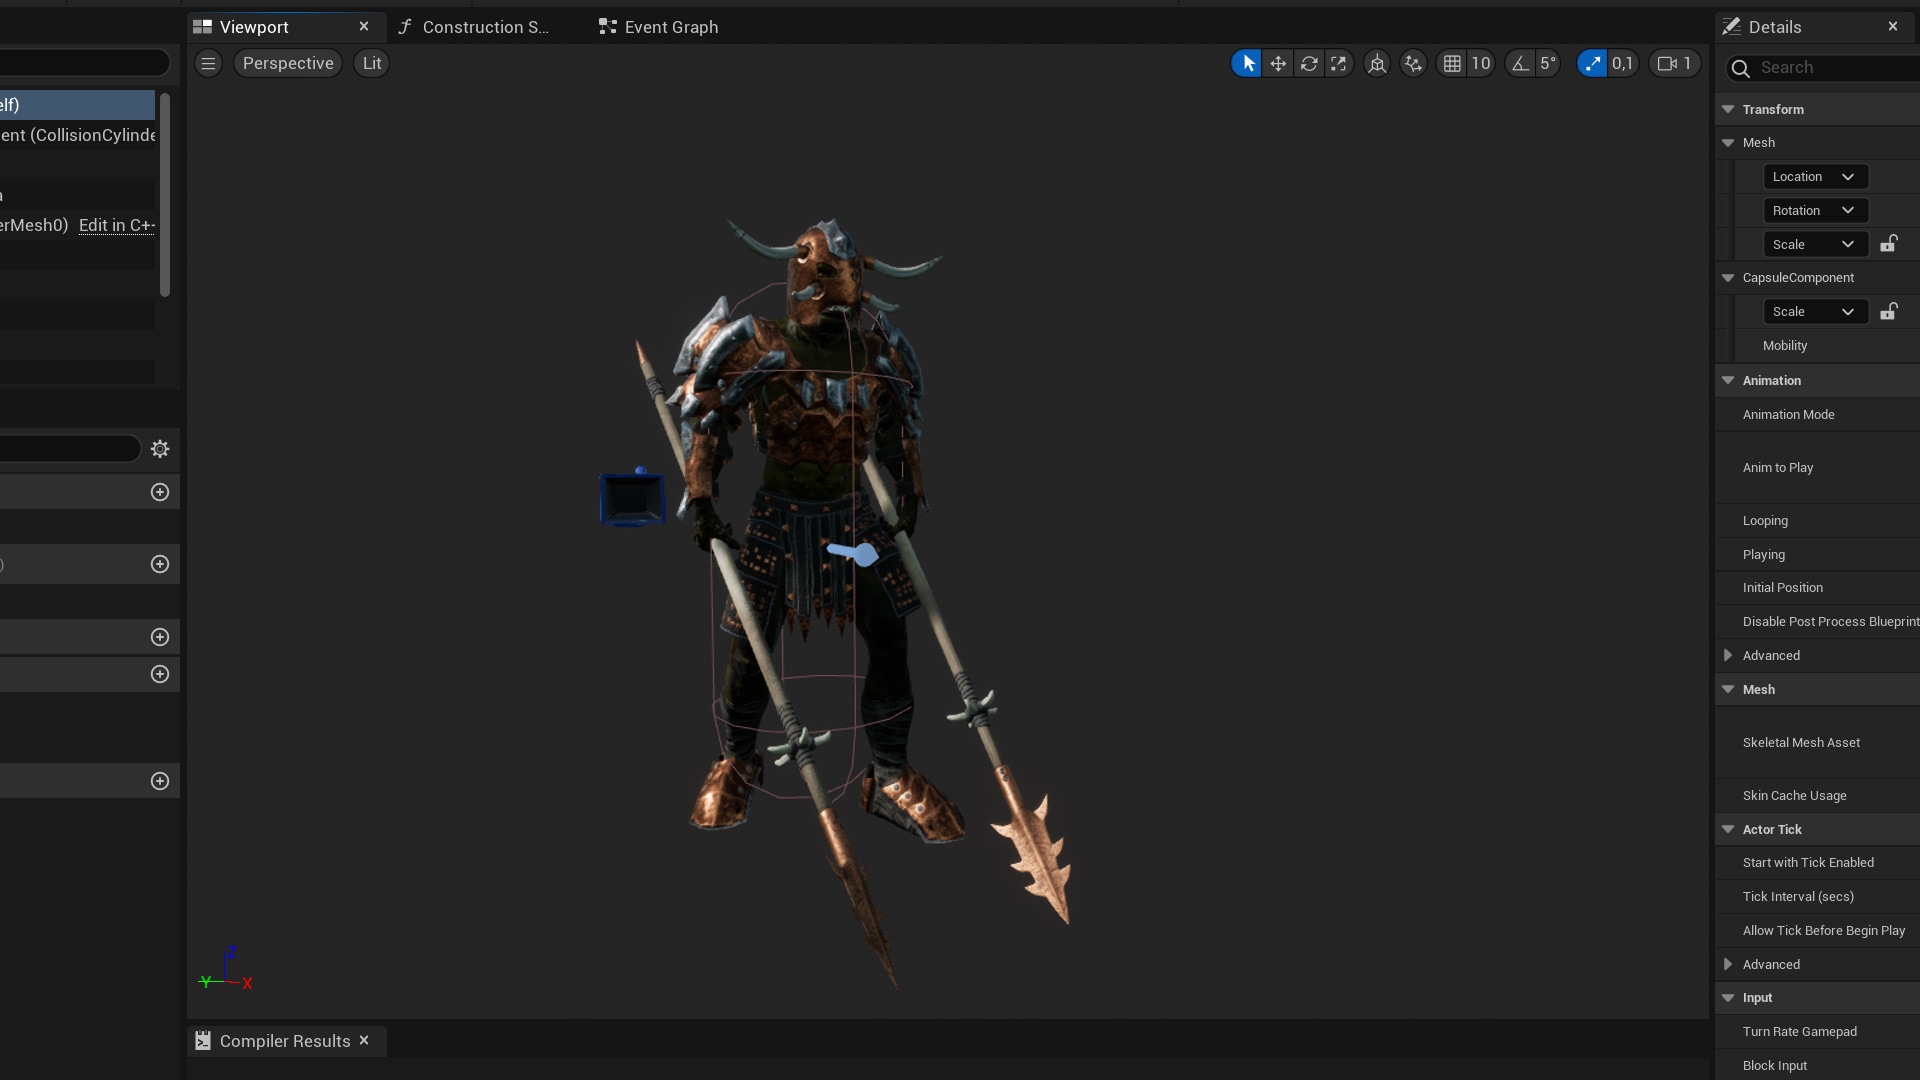Click the Details search field
1920x1080 pixels.
(1830, 68)
